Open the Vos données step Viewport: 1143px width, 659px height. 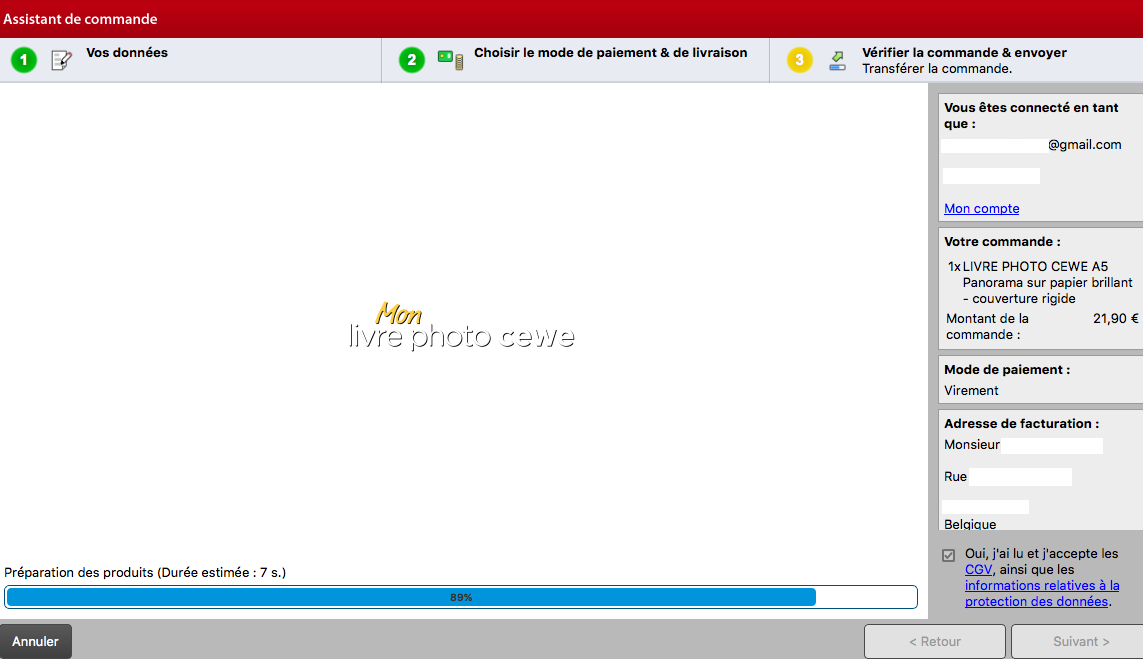pos(127,52)
